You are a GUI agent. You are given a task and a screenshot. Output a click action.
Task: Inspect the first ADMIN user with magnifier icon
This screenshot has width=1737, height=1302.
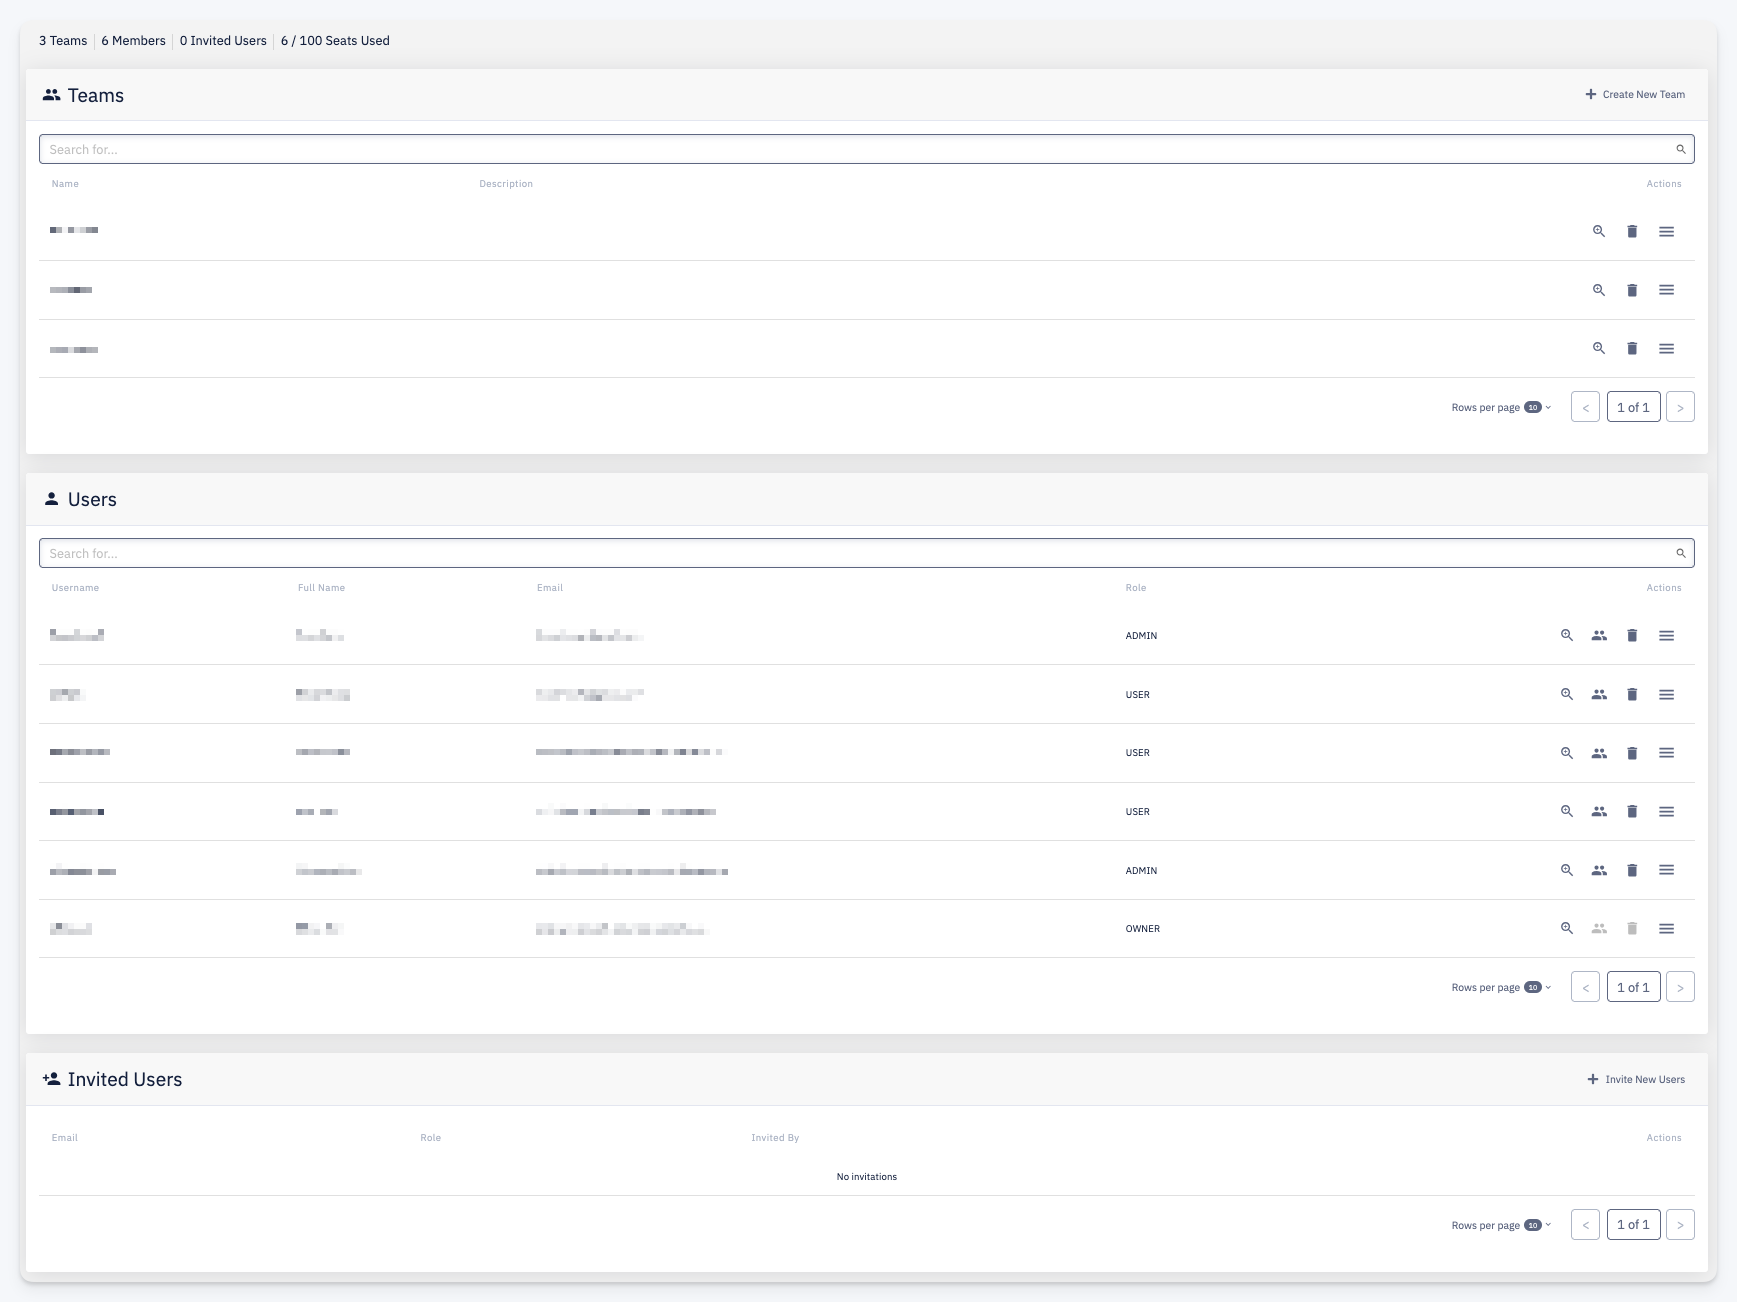(x=1567, y=635)
